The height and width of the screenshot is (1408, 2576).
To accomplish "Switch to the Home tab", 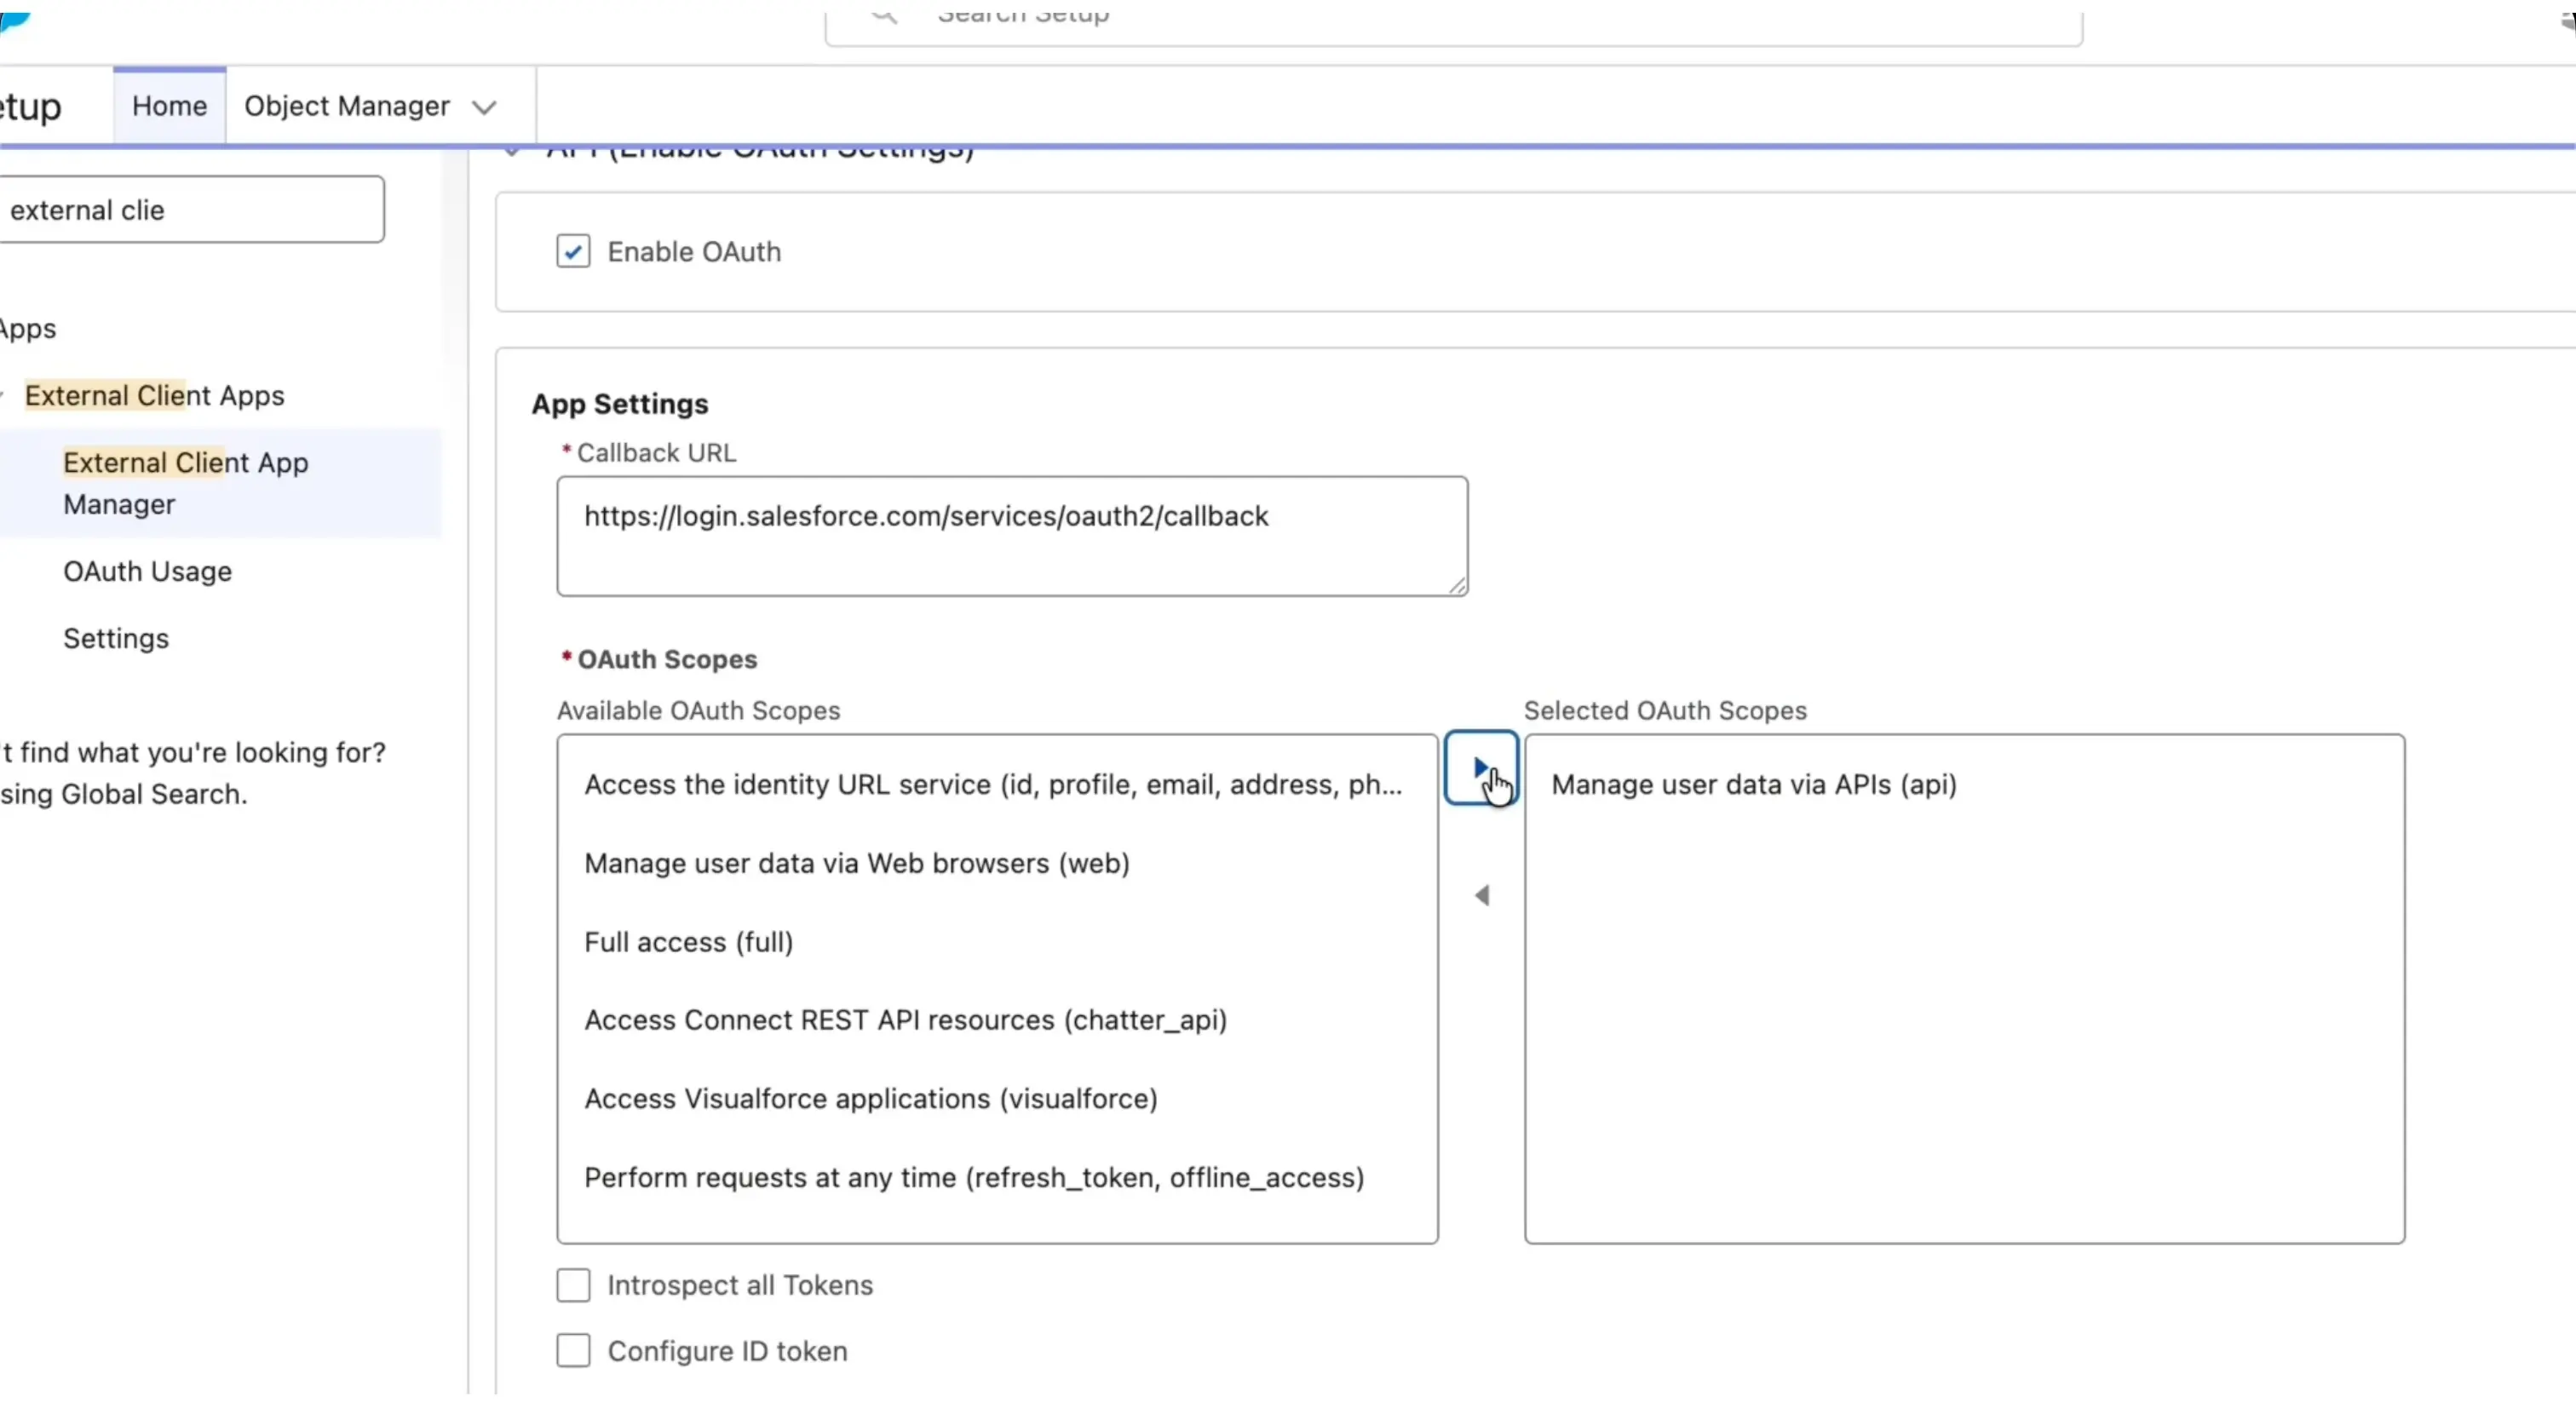I will coord(169,106).
